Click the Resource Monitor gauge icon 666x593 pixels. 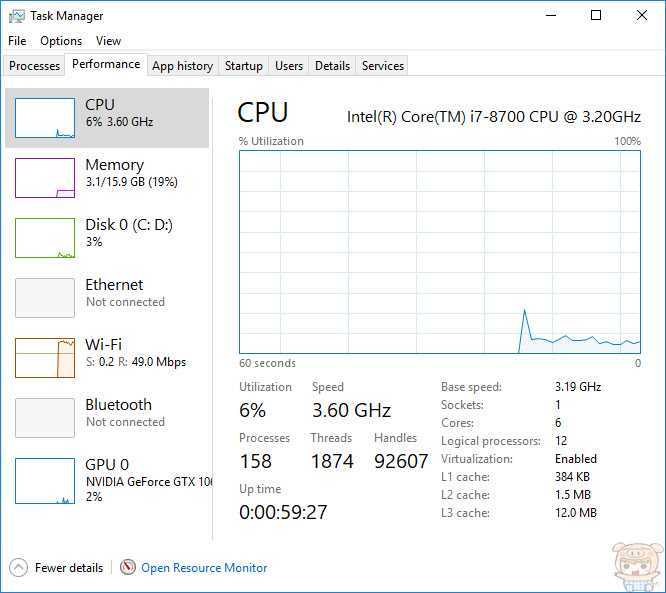click(x=128, y=568)
